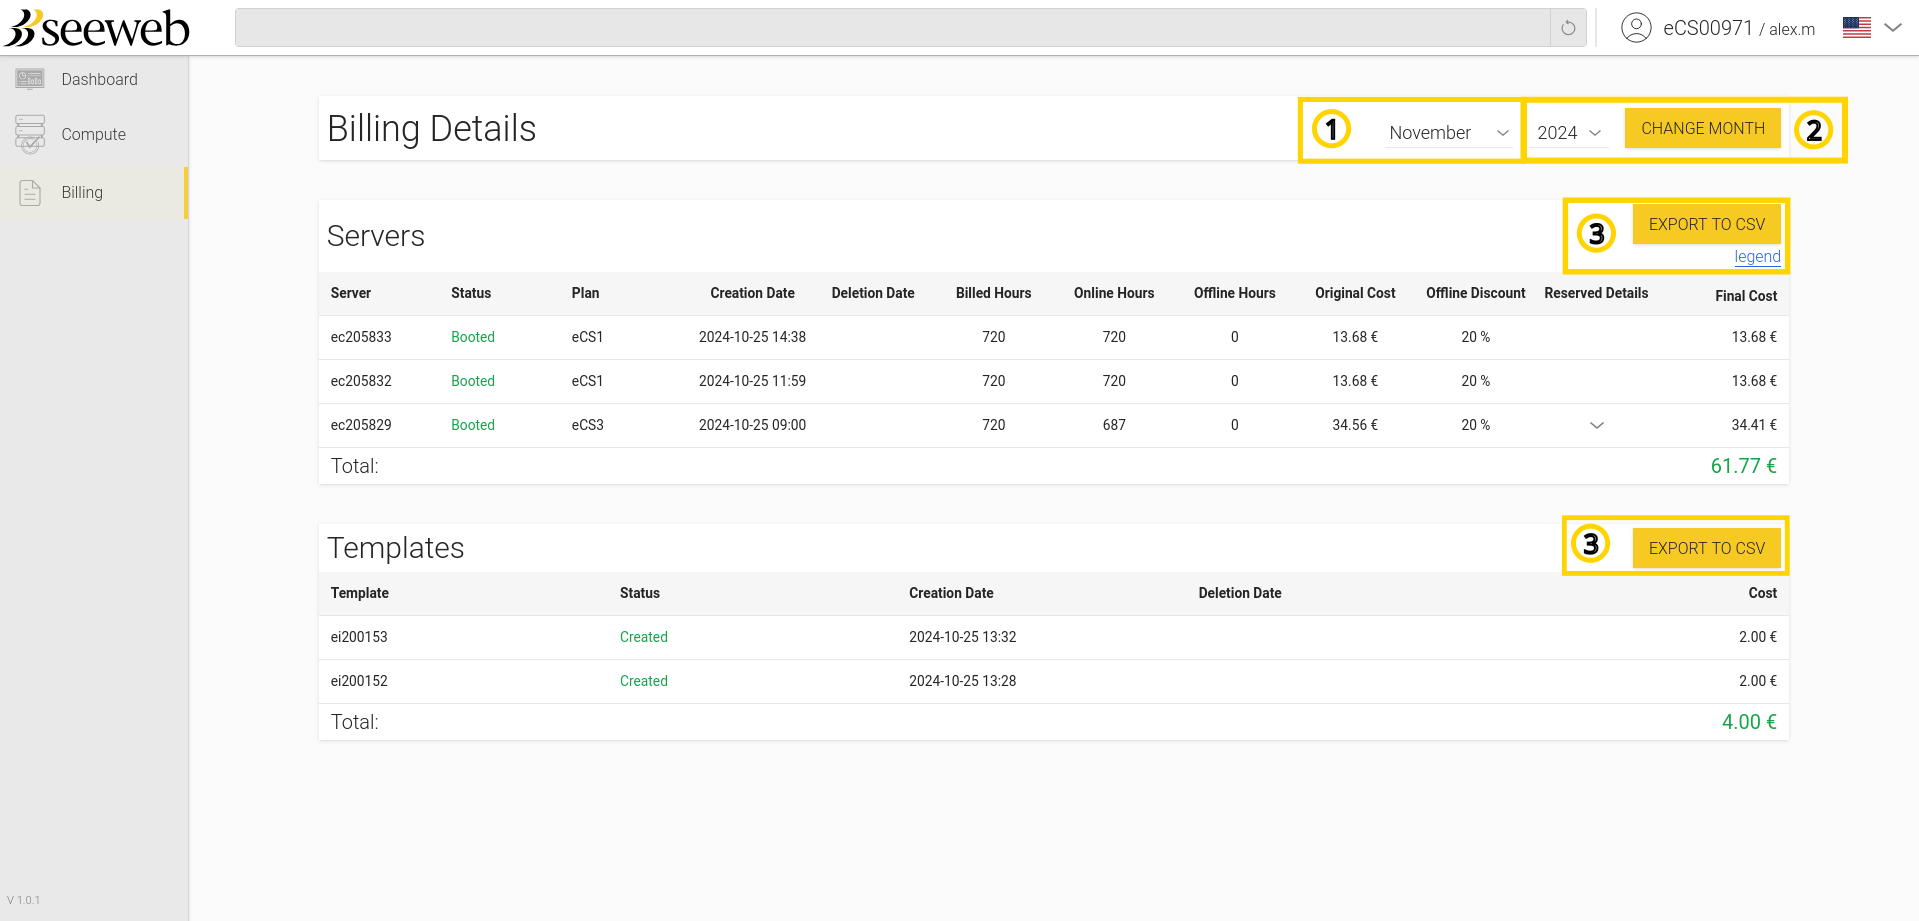This screenshot has height=921, width=1919.
Task: Open the legend link
Action: pyautogui.click(x=1757, y=257)
